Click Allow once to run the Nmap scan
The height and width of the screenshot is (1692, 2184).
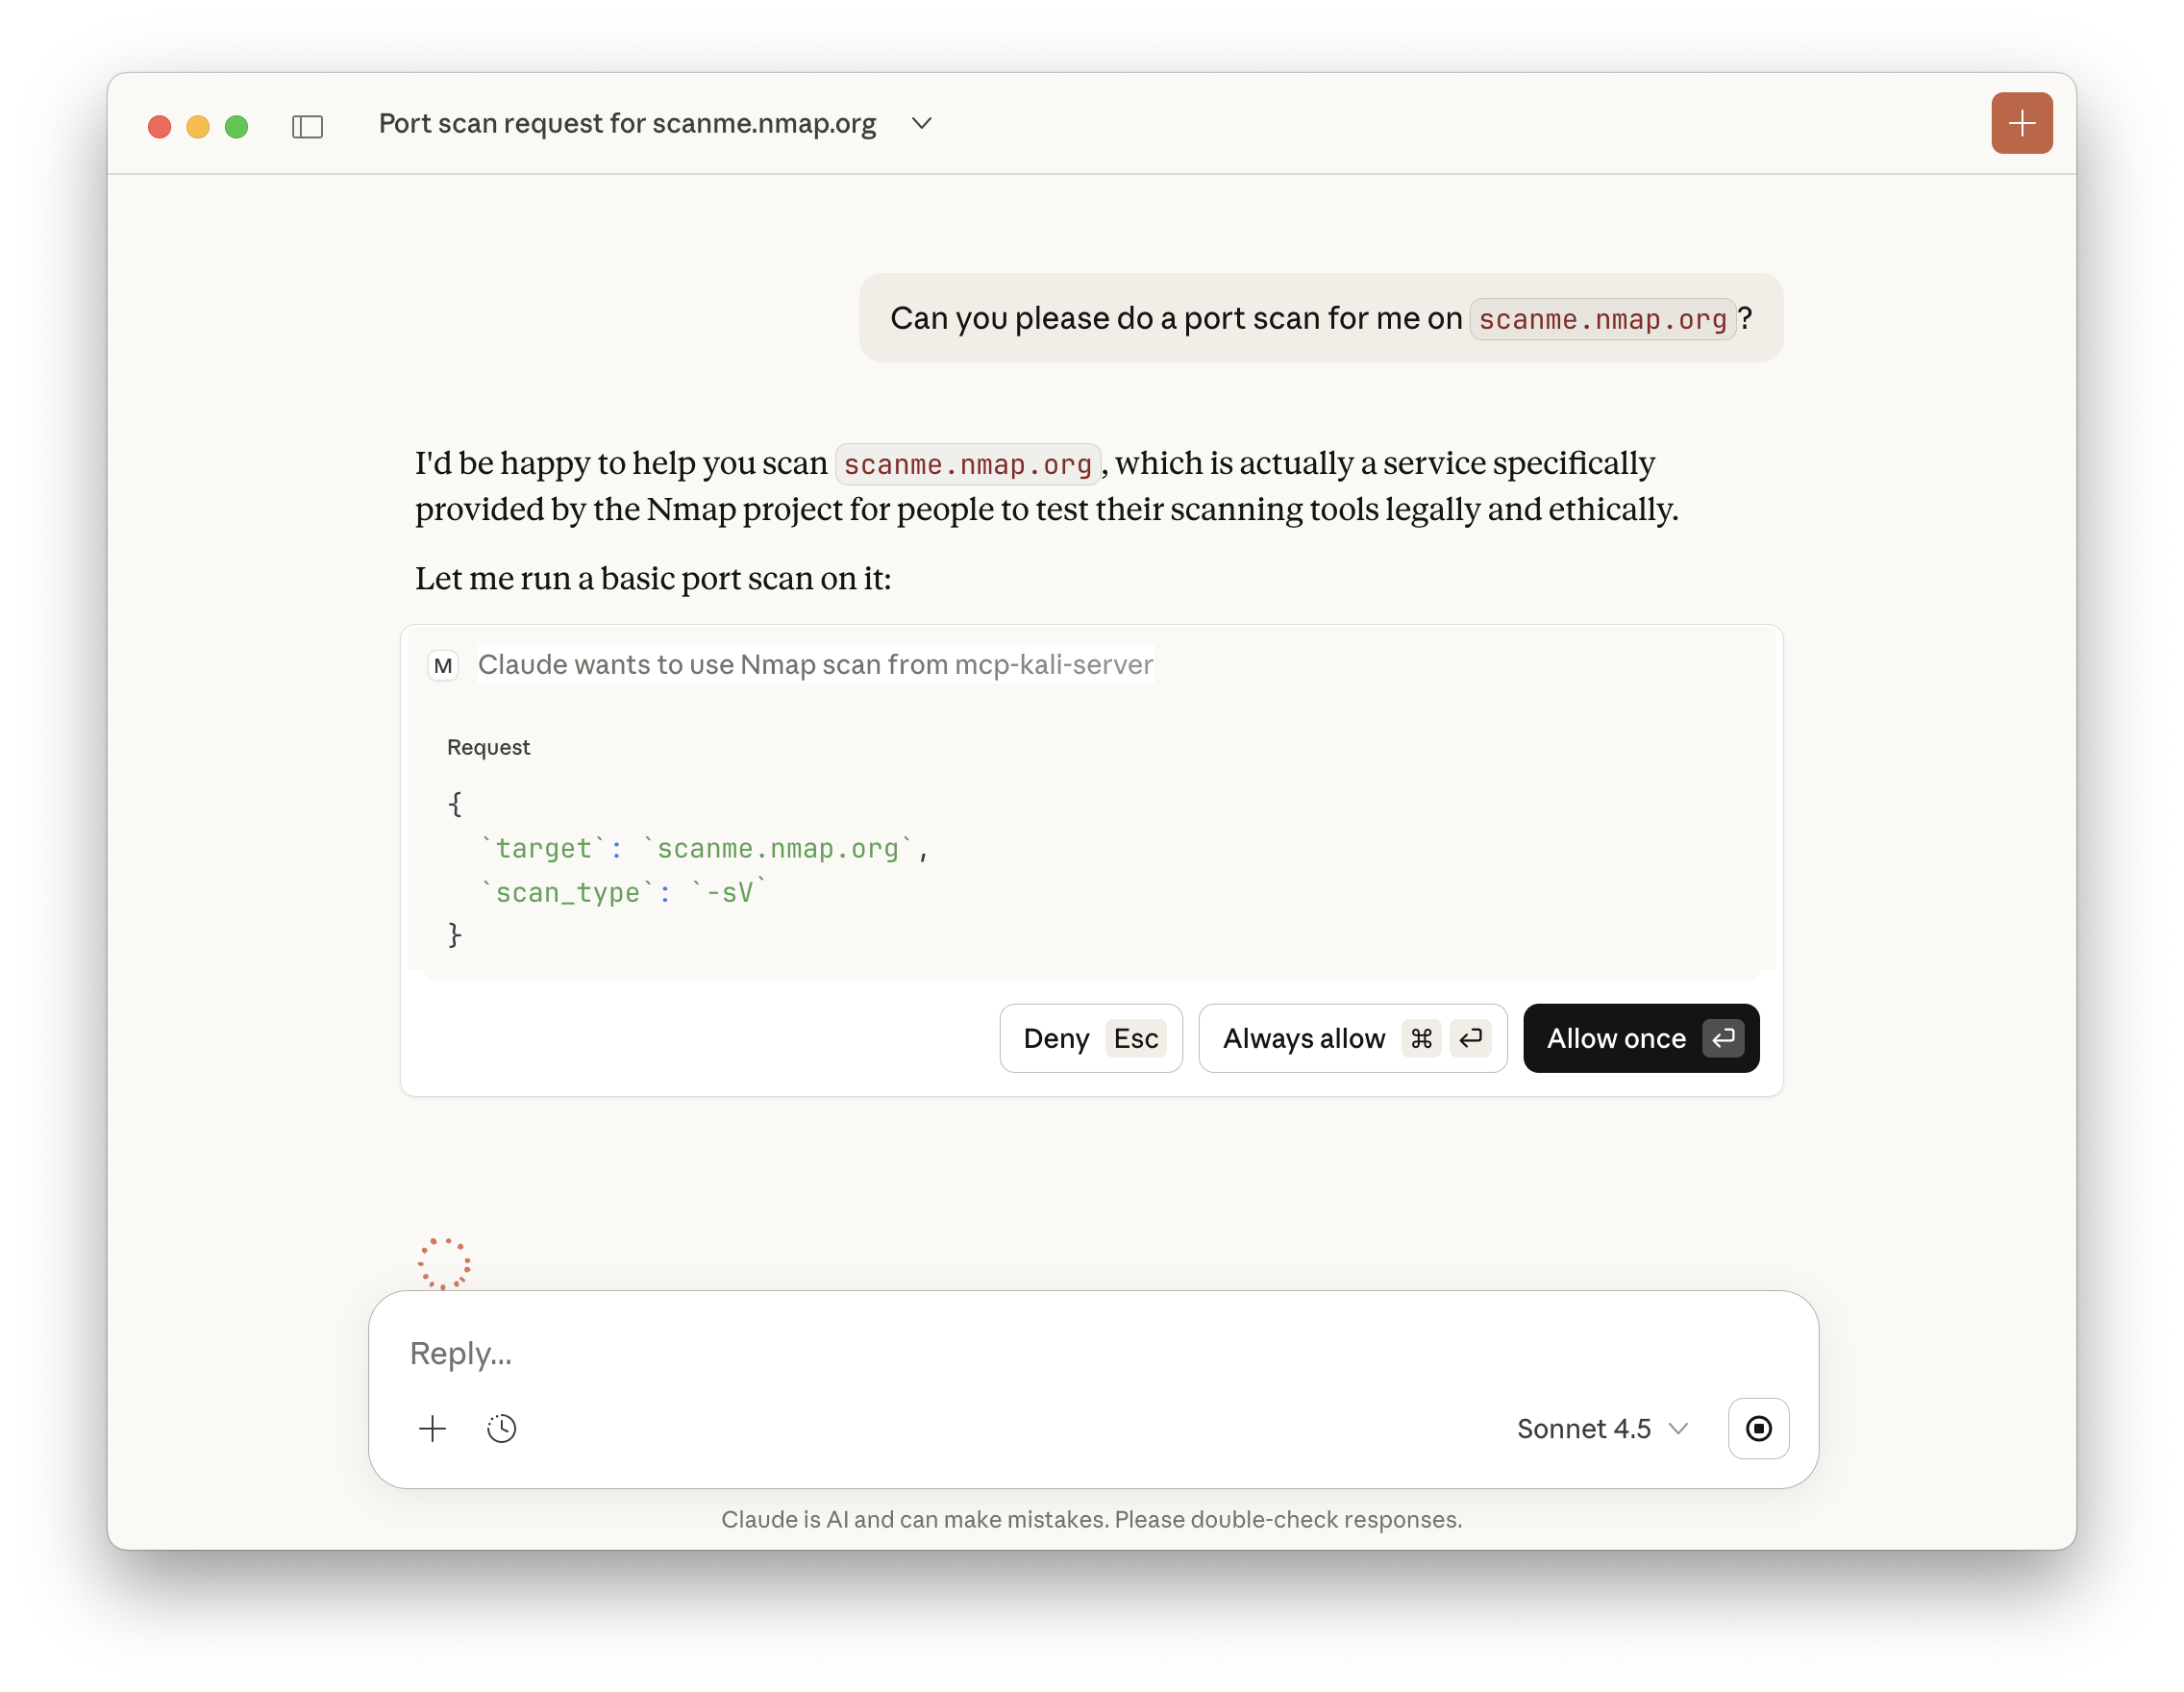[1639, 1038]
